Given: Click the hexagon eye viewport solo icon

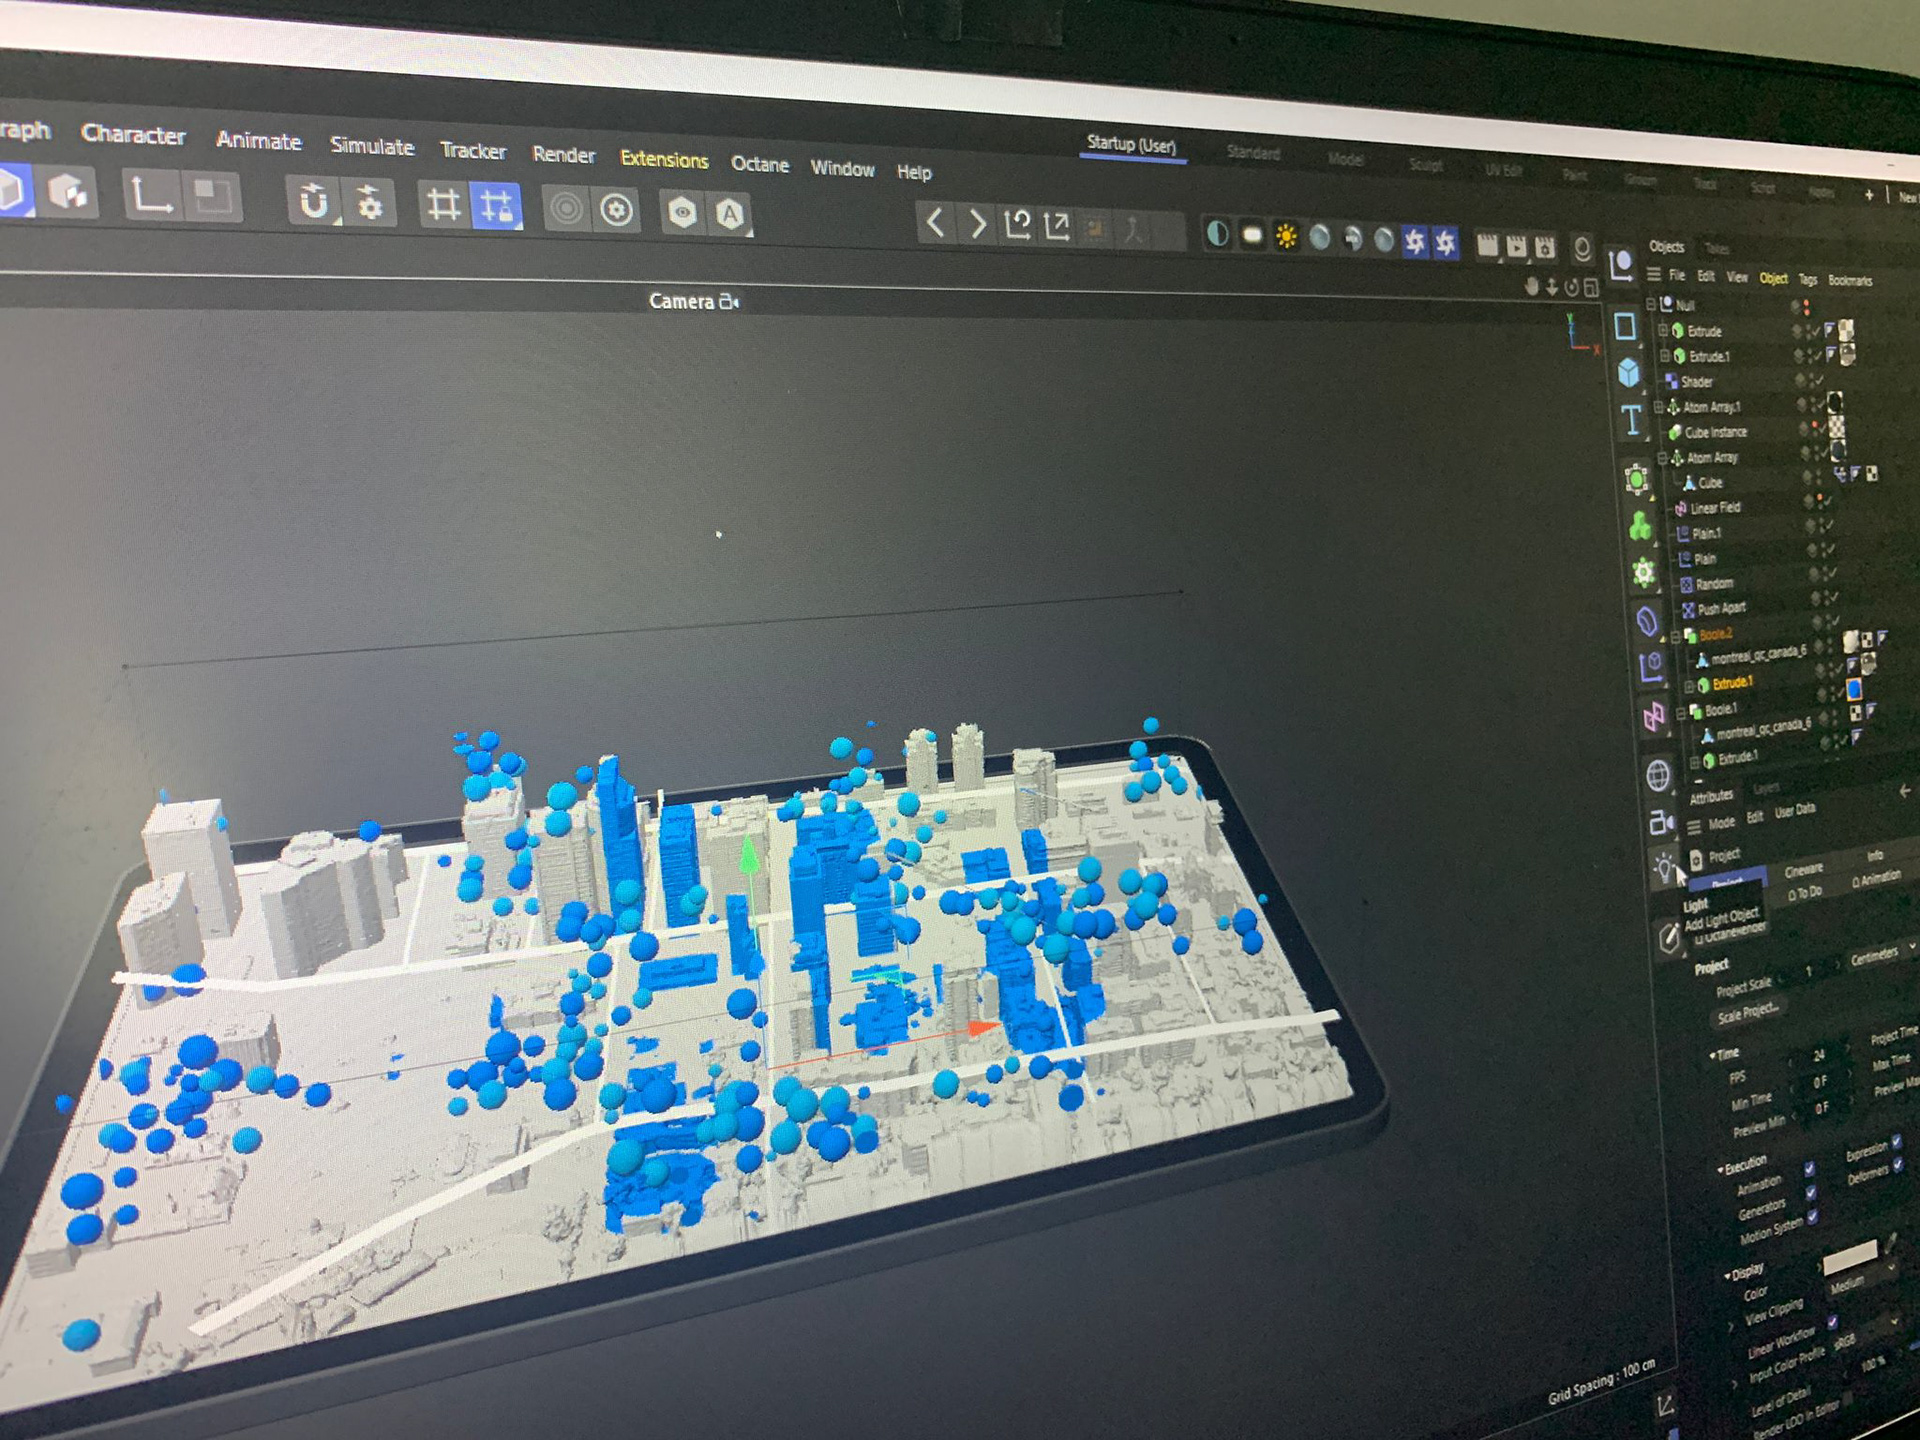Looking at the screenshot, I should (x=683, y=213).
